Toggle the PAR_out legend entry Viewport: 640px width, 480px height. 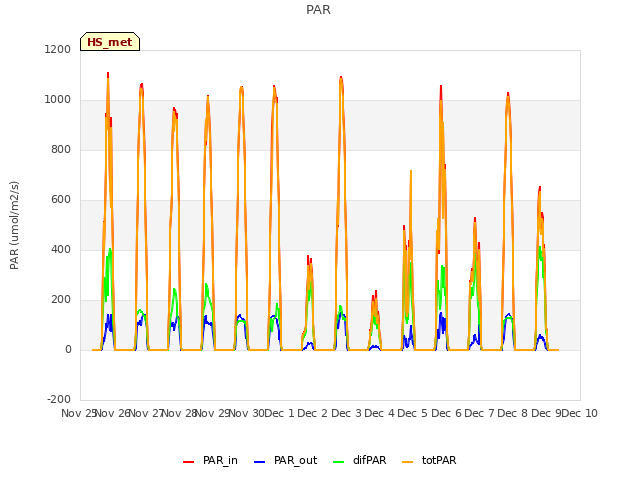(285, 460)
